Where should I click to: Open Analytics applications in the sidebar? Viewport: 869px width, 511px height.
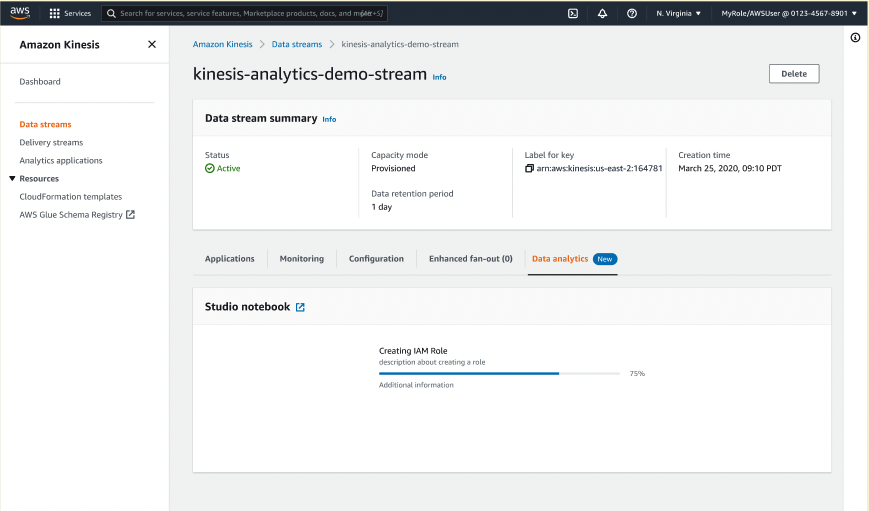(x=61, y=161)
